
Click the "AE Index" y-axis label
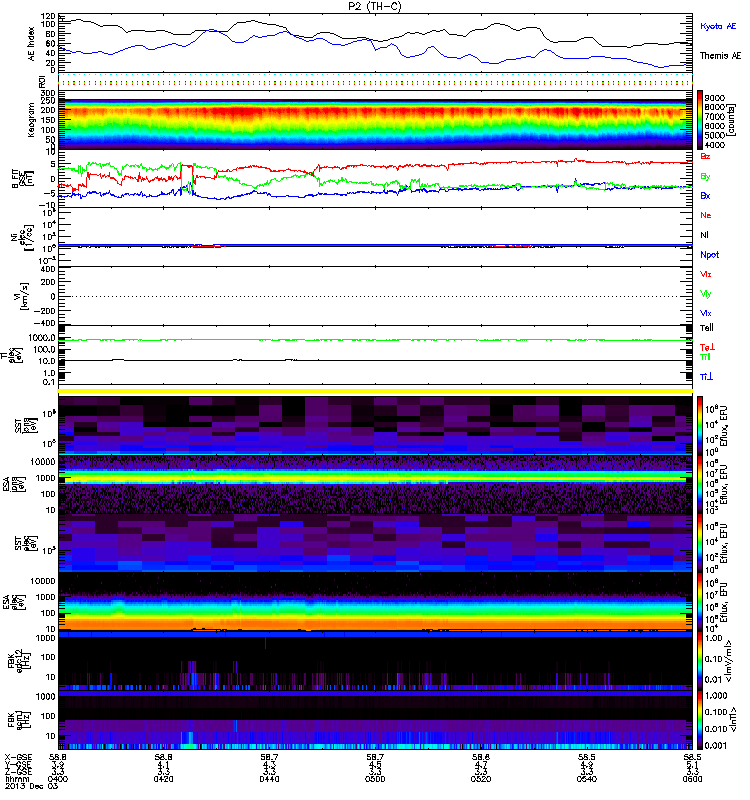pos(32,44)
